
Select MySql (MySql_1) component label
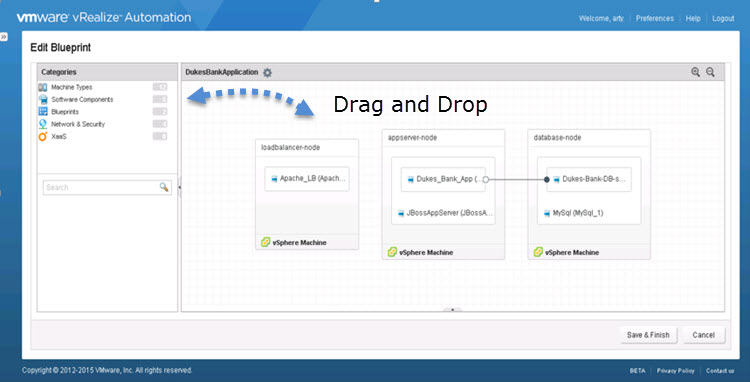pyautogui.click(x=578, y=213)
